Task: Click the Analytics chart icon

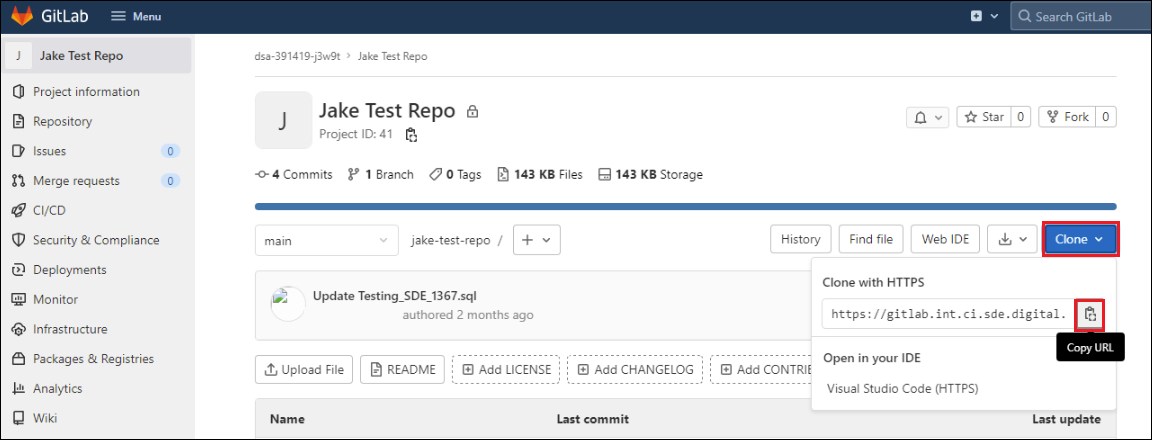Action: (x=19, y=389)
